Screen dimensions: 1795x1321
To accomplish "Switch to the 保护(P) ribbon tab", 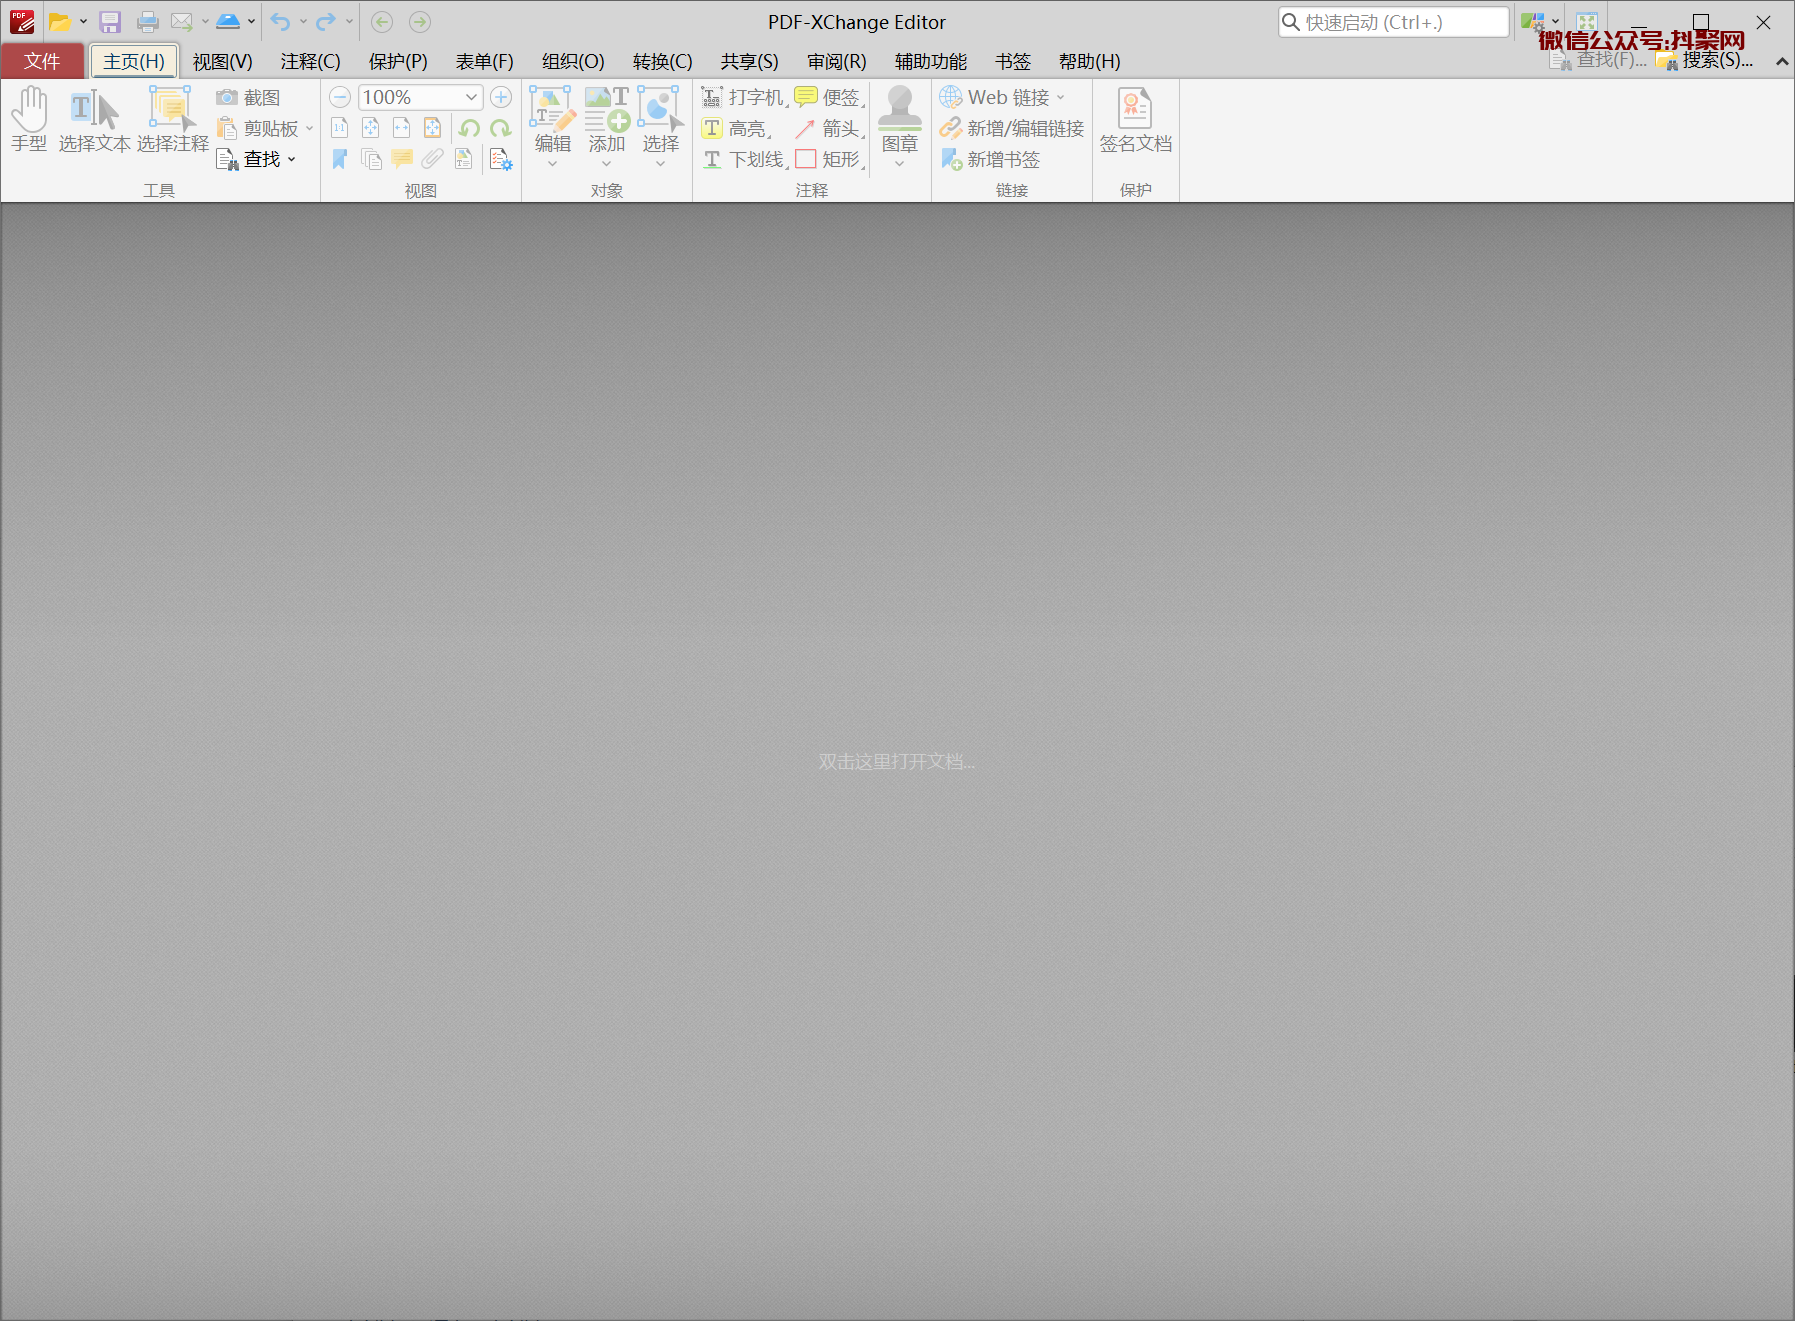I will [x=398, y=61].
